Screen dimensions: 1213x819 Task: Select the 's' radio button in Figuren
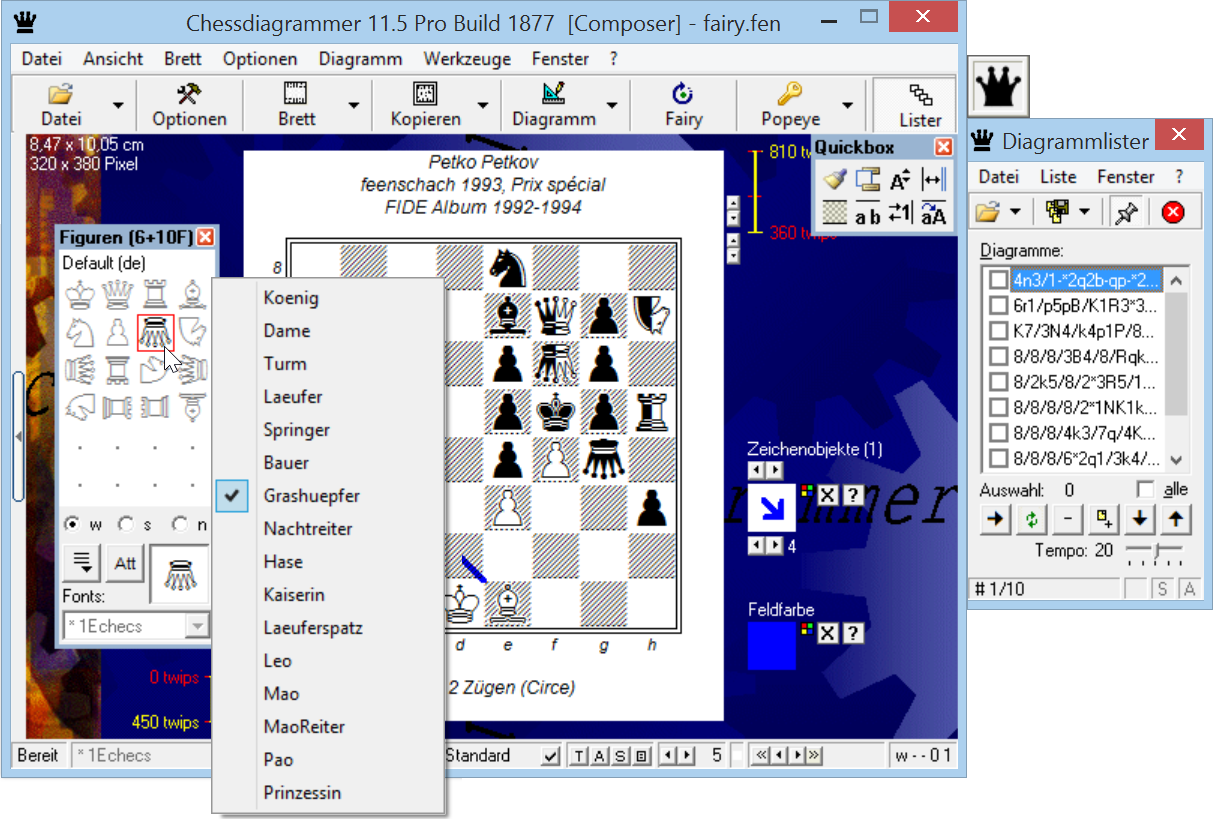point(125,524)
